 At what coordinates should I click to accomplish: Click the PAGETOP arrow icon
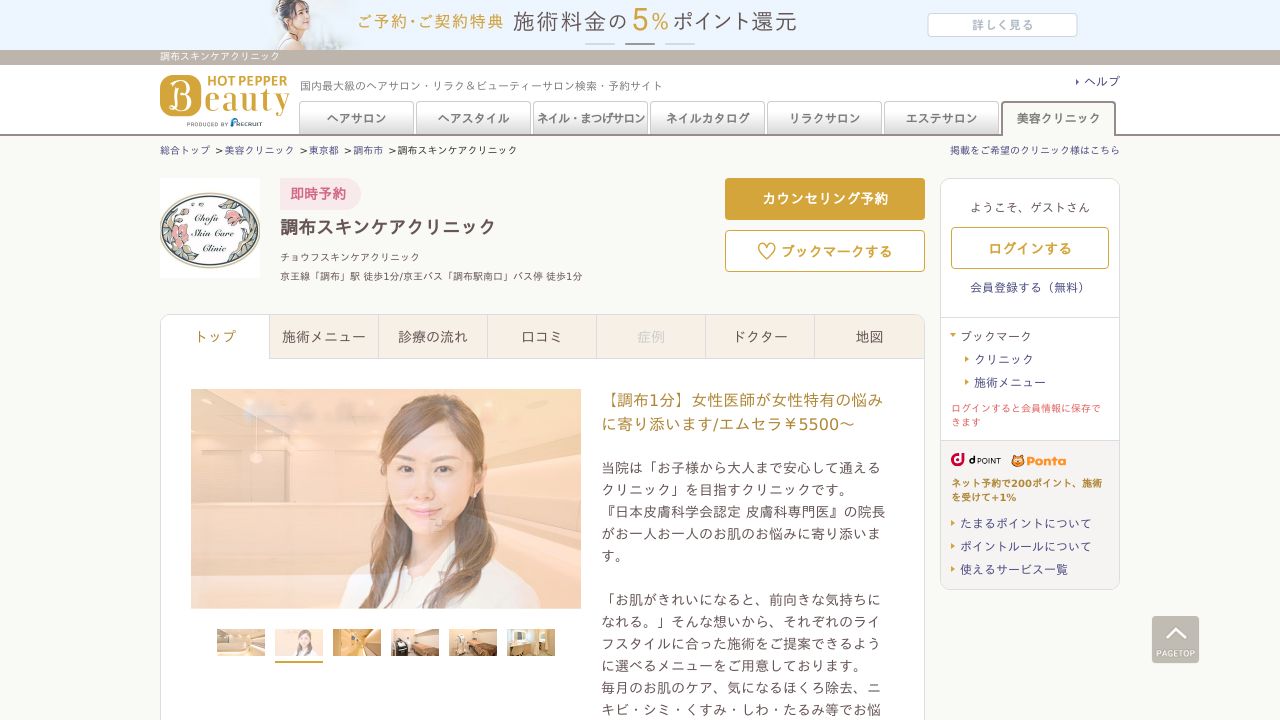click(x=1175, y=639)
